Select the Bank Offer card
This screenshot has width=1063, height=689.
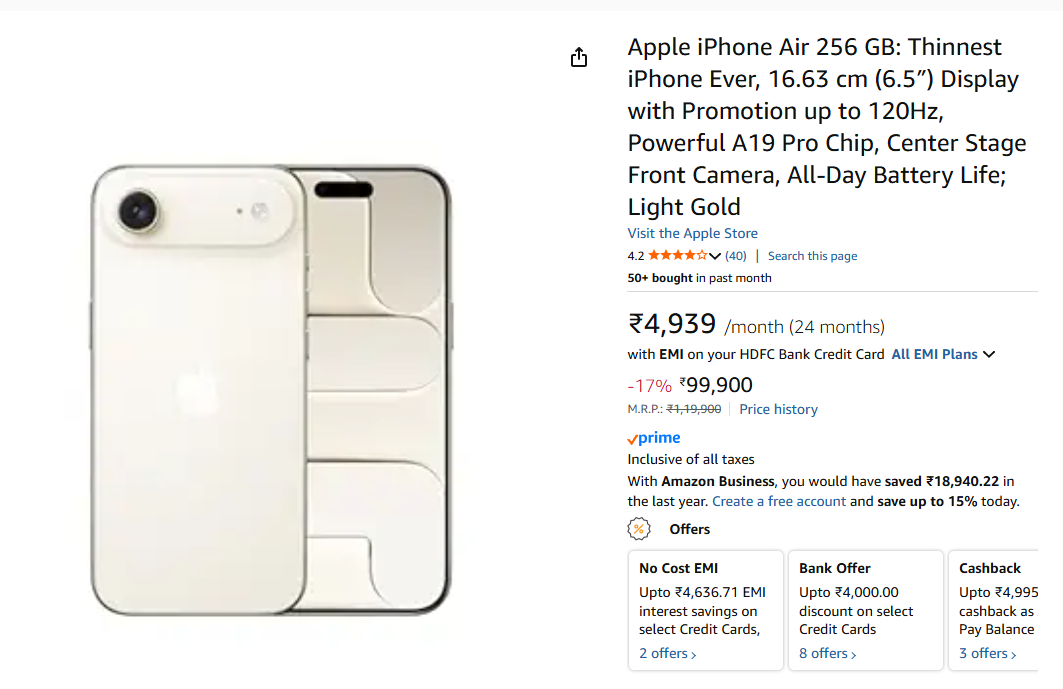point(865,600)
